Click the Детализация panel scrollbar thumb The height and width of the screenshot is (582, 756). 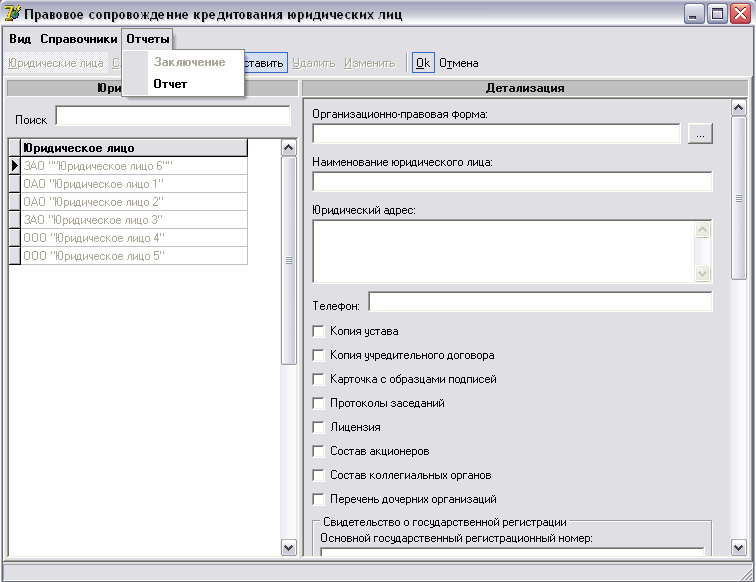point(738,198)
